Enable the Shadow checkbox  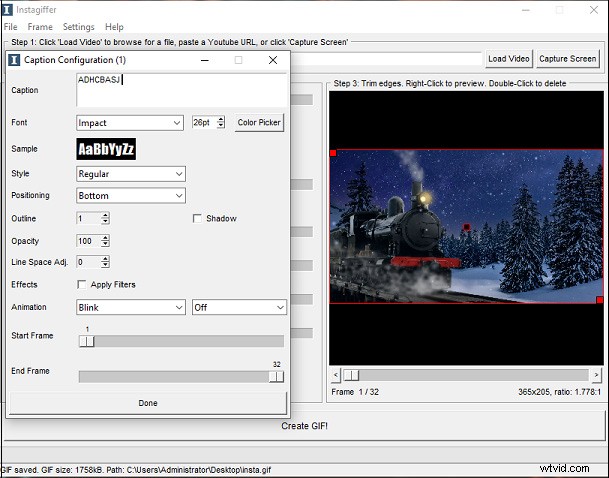[x=197, y=219]
